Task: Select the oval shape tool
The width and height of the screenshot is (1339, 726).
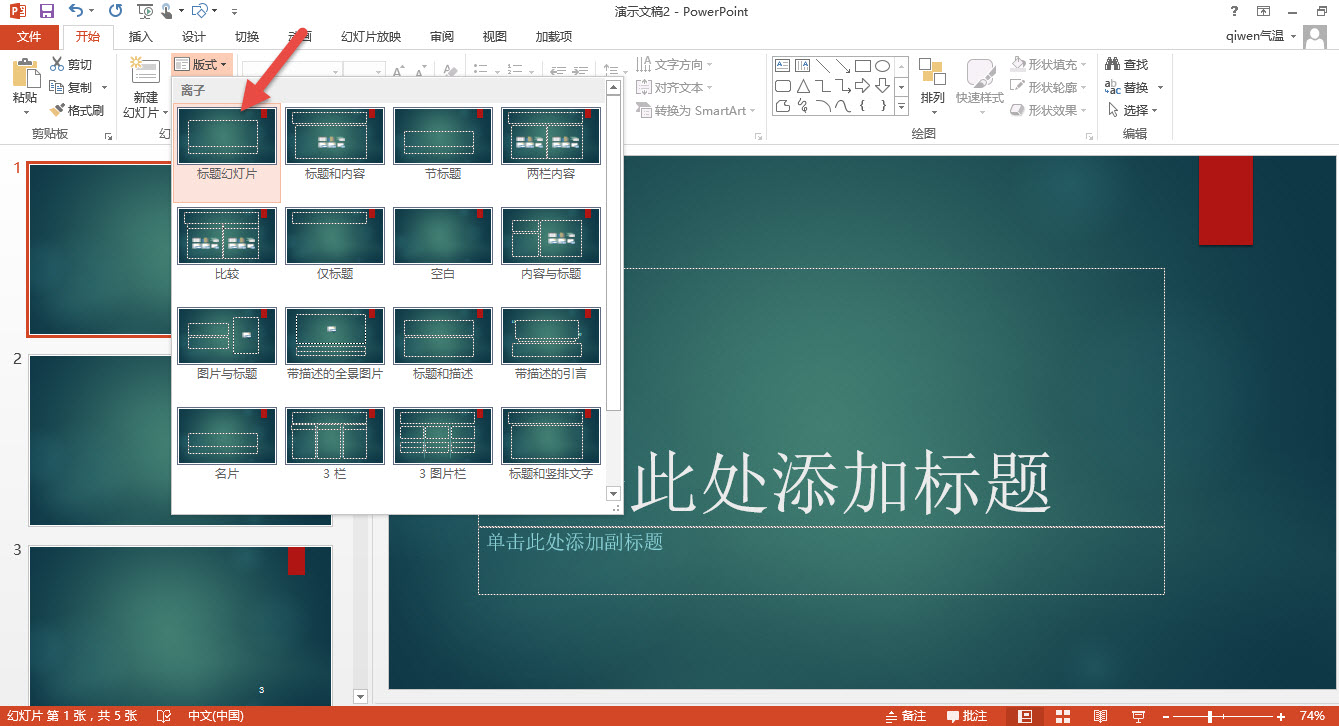Action: (883, 66)
